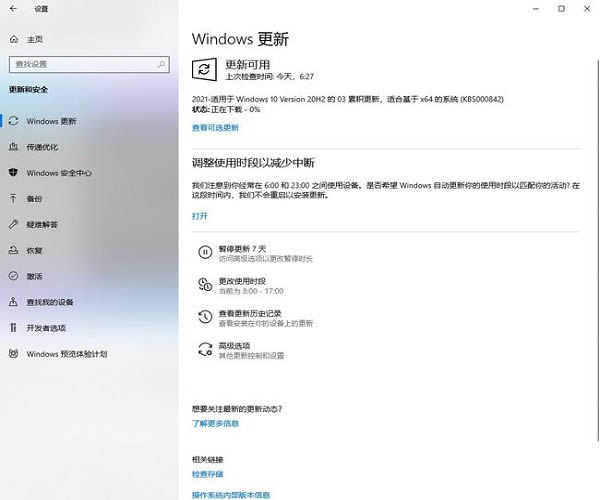Click 更改使用时段 change active hours
This screenshot has height=500, width=600.
coord(242,281)
